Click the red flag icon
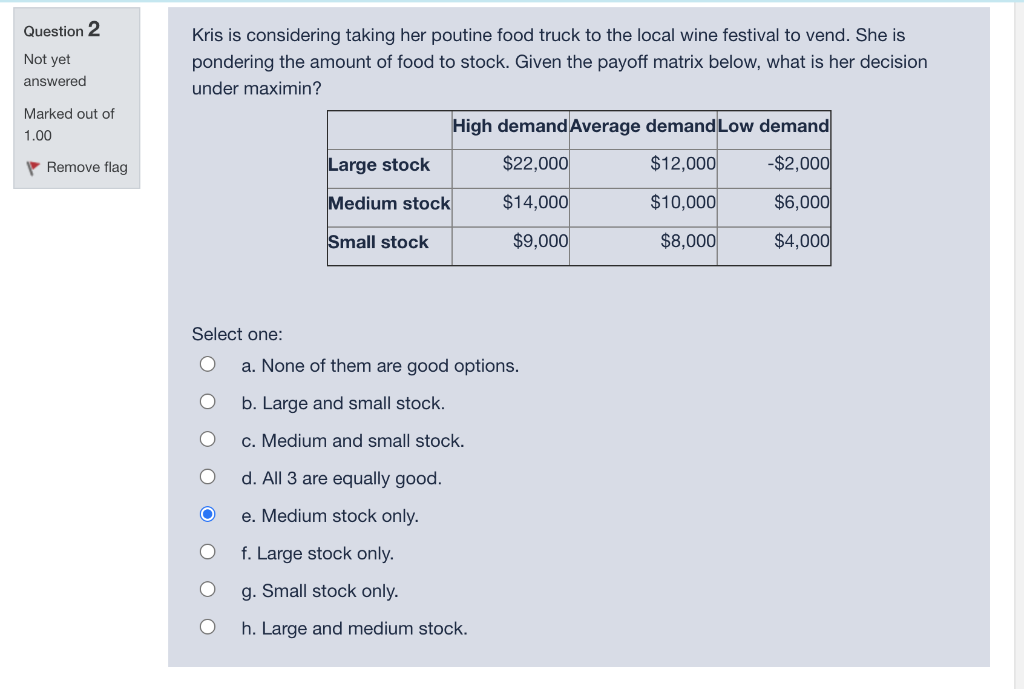The width and height of the screenshot is (1024, 689). (x=34, y=167)
